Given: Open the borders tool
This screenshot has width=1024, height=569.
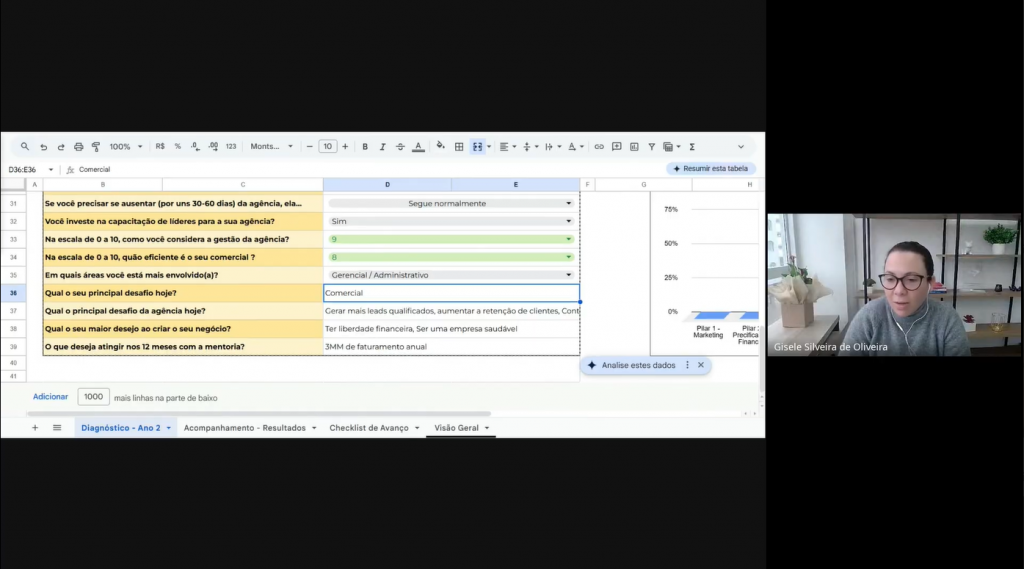Looking at the screenshot, I should 459,147.
